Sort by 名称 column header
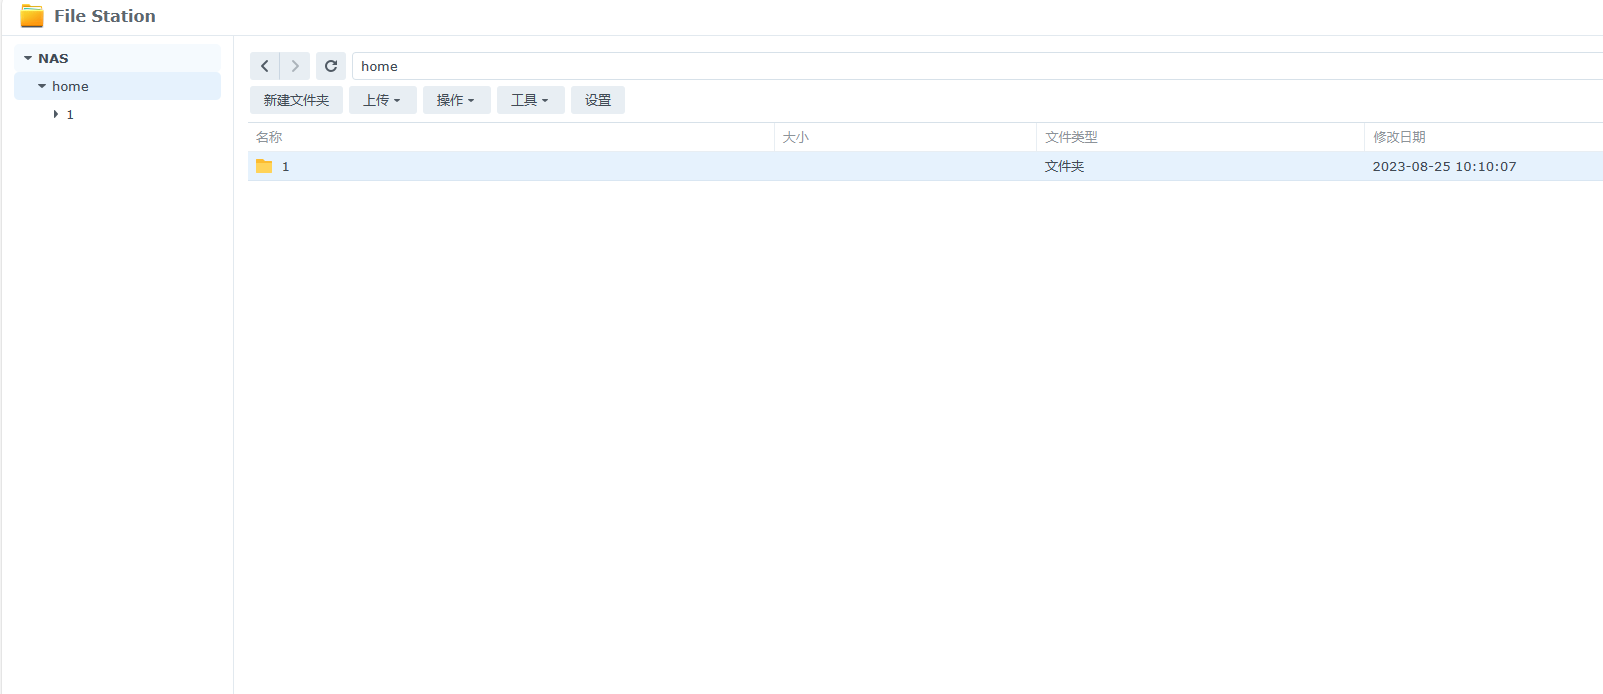The width and height of the screenshot is (1603, 694). [x=269, y=137]
